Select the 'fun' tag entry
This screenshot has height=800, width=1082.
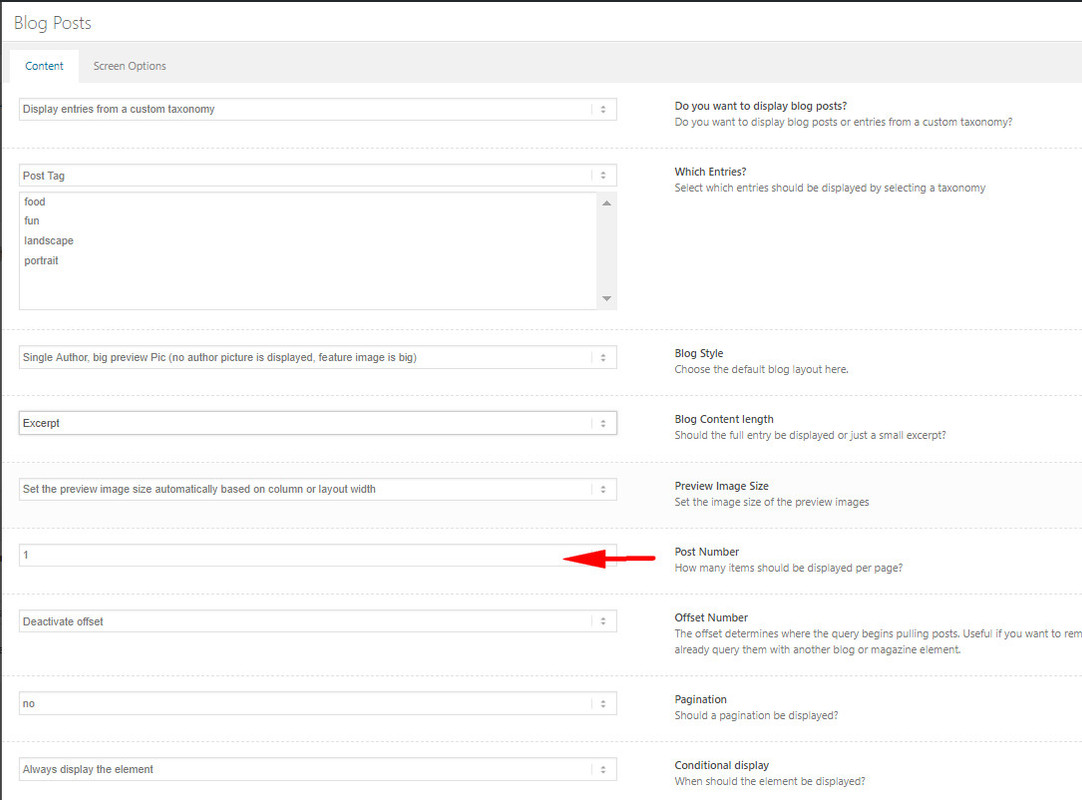point(32,221)
